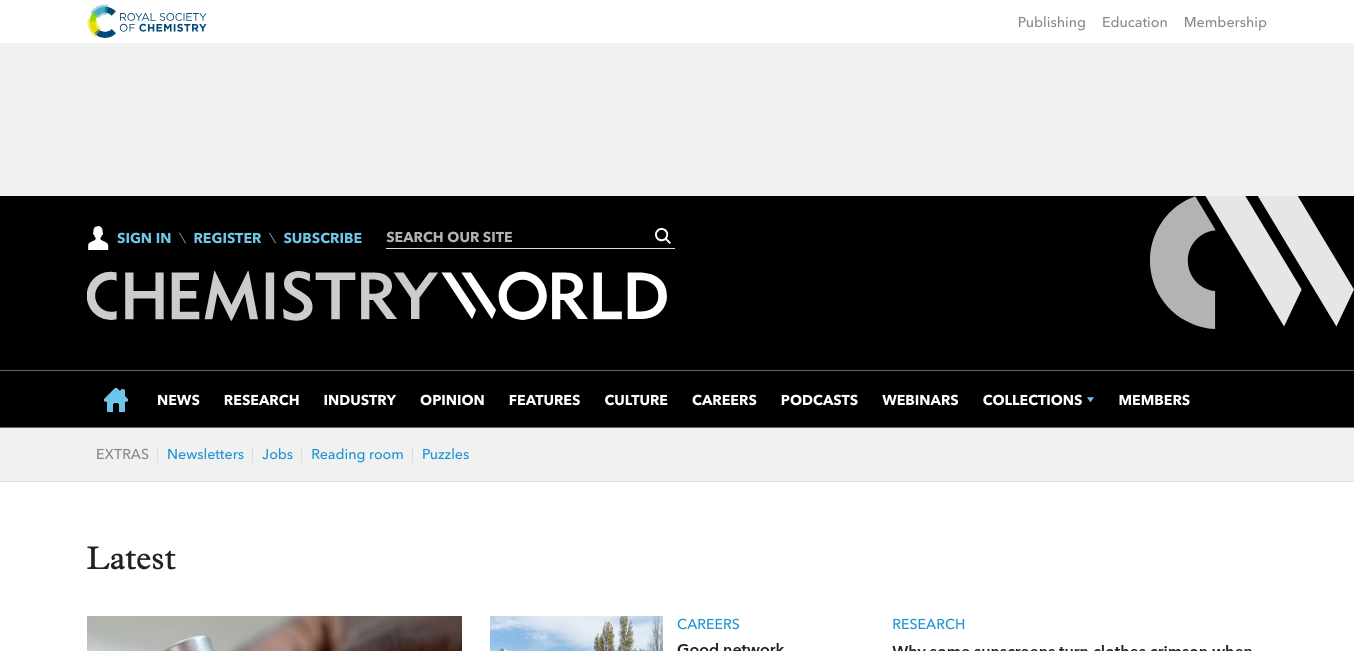The image size is (1366, 651).
Task: Open the first Latest article image
Action: click(274, 633)
